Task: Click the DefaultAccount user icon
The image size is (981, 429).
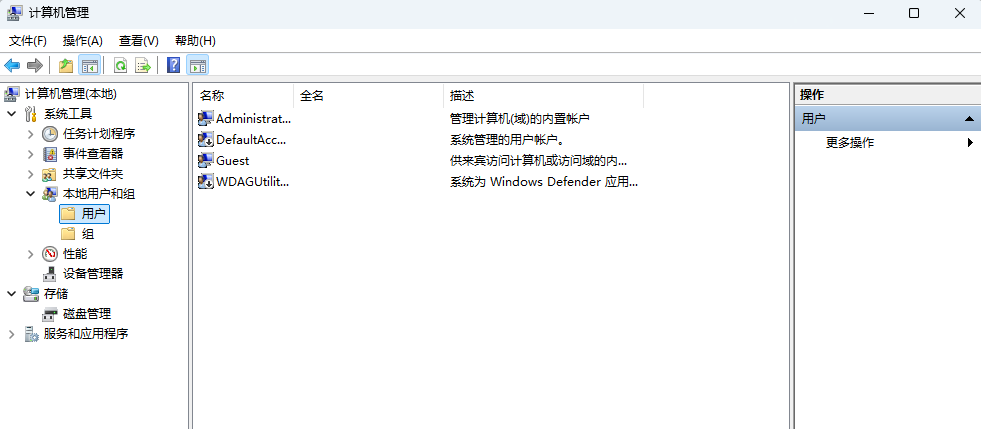Action: tap(205, 139)
